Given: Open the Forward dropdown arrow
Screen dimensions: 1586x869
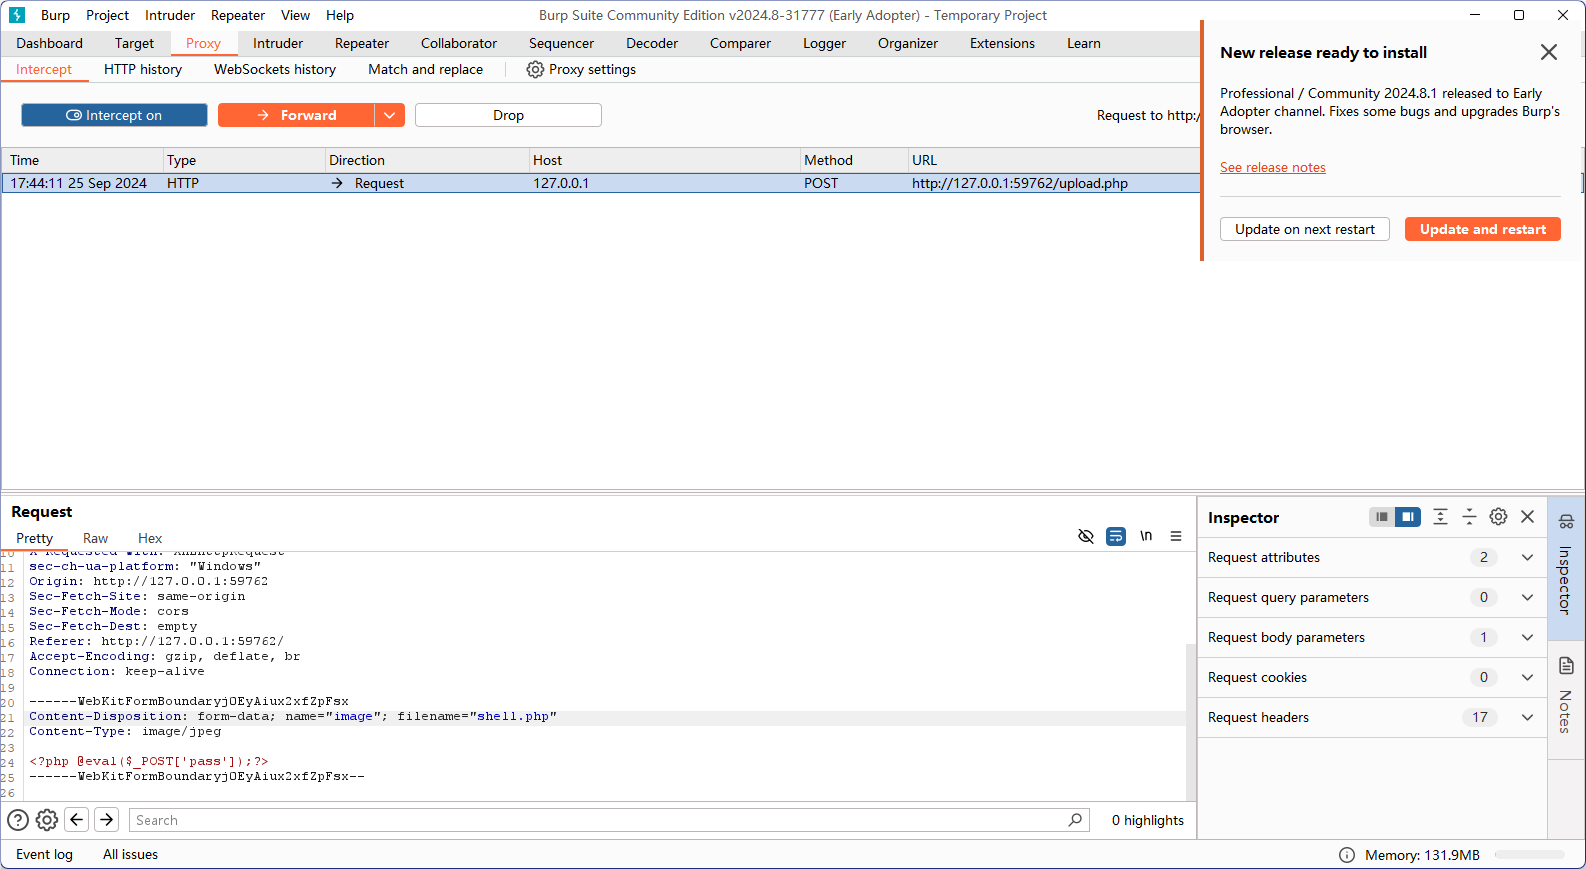Looking at the screenshot, I should pyautogui.click(x=390, y=115).
